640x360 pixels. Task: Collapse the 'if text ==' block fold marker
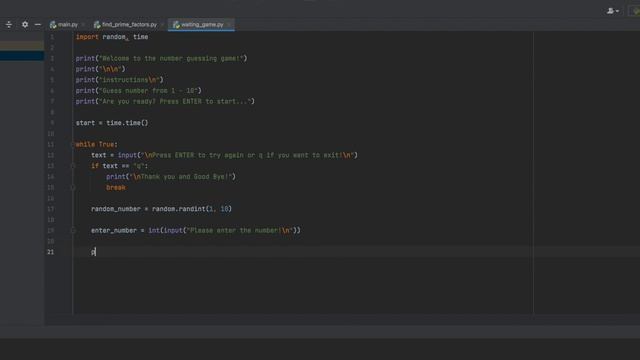coord(73,166)
